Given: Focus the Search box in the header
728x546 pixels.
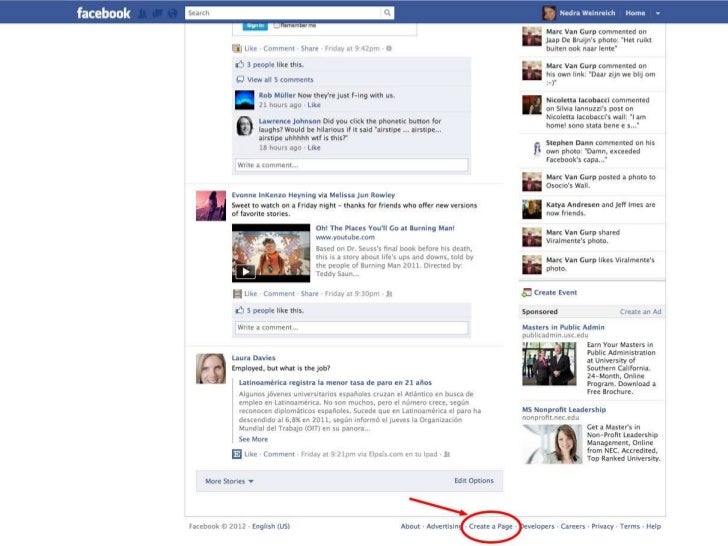Looking at the screenshot, I should (x=283, y=13).
